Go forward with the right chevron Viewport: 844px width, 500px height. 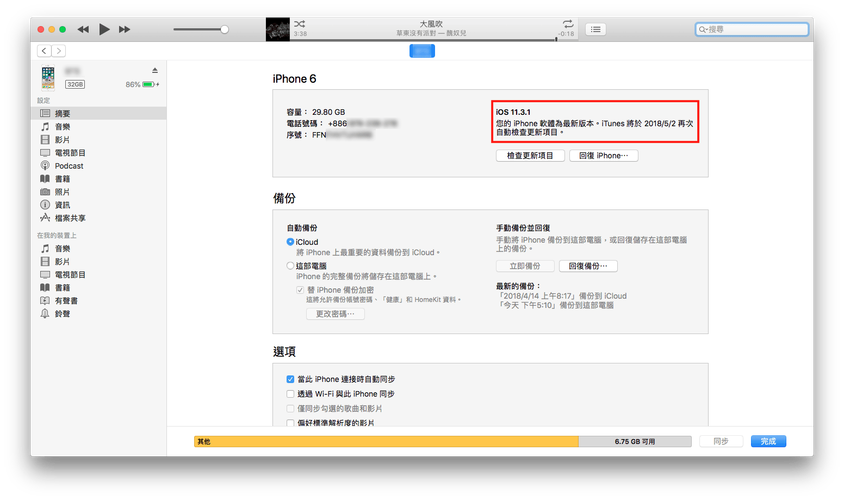click(59, 51)
